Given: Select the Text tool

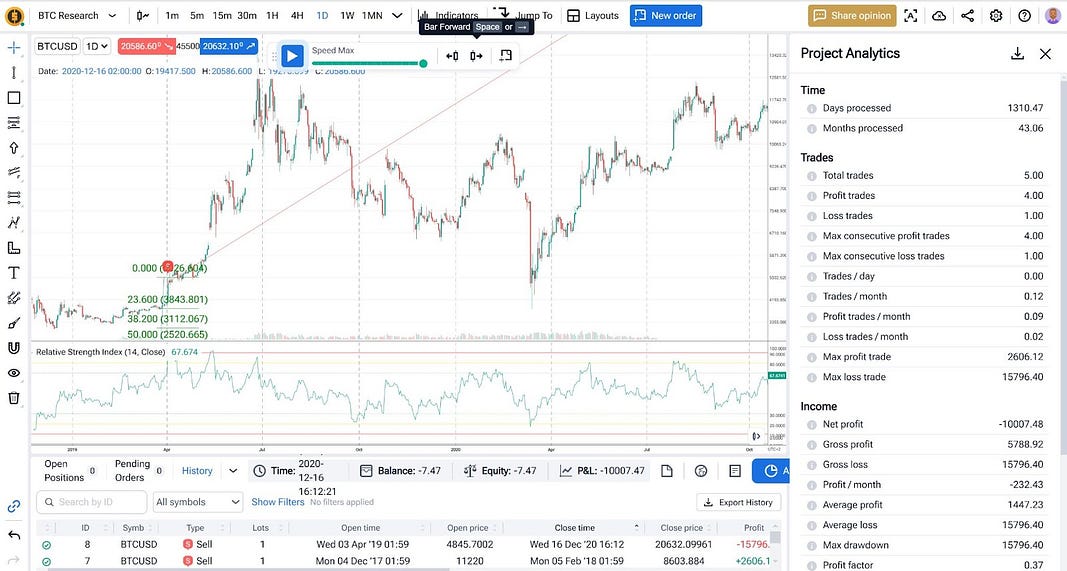Looking at the screenshot, I should click(14, 273).
